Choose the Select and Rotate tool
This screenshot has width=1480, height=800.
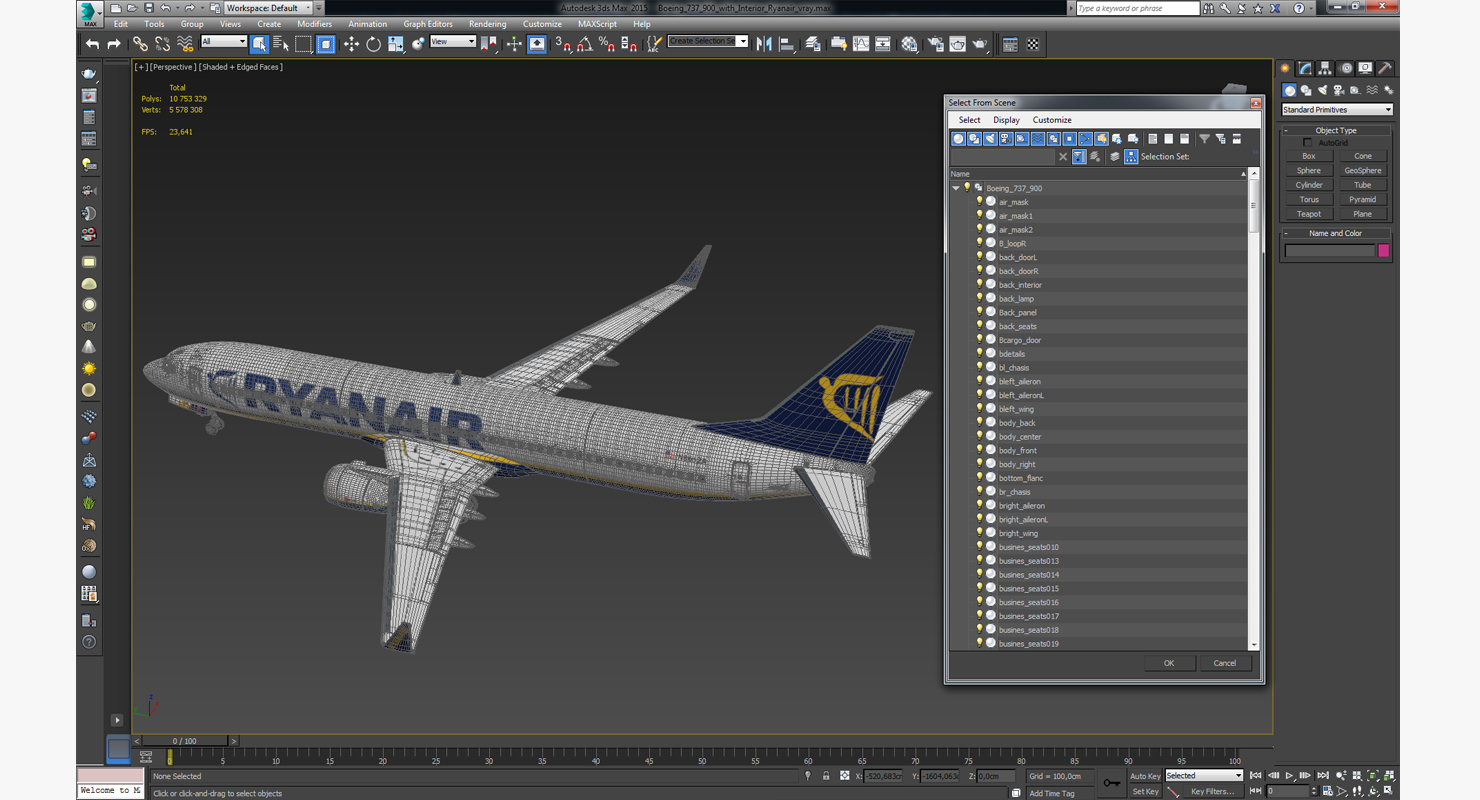pyautogui.click(x=373, y=44)
